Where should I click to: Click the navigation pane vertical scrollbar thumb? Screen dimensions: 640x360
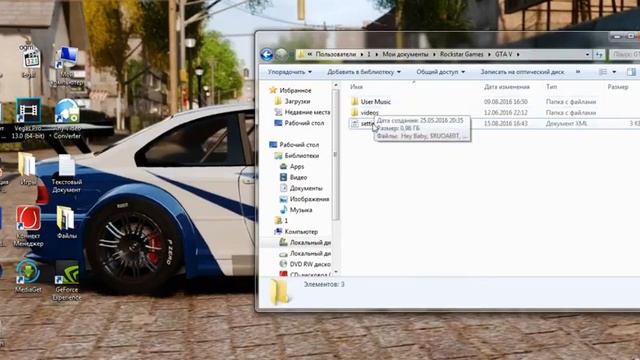coord(336,155)
